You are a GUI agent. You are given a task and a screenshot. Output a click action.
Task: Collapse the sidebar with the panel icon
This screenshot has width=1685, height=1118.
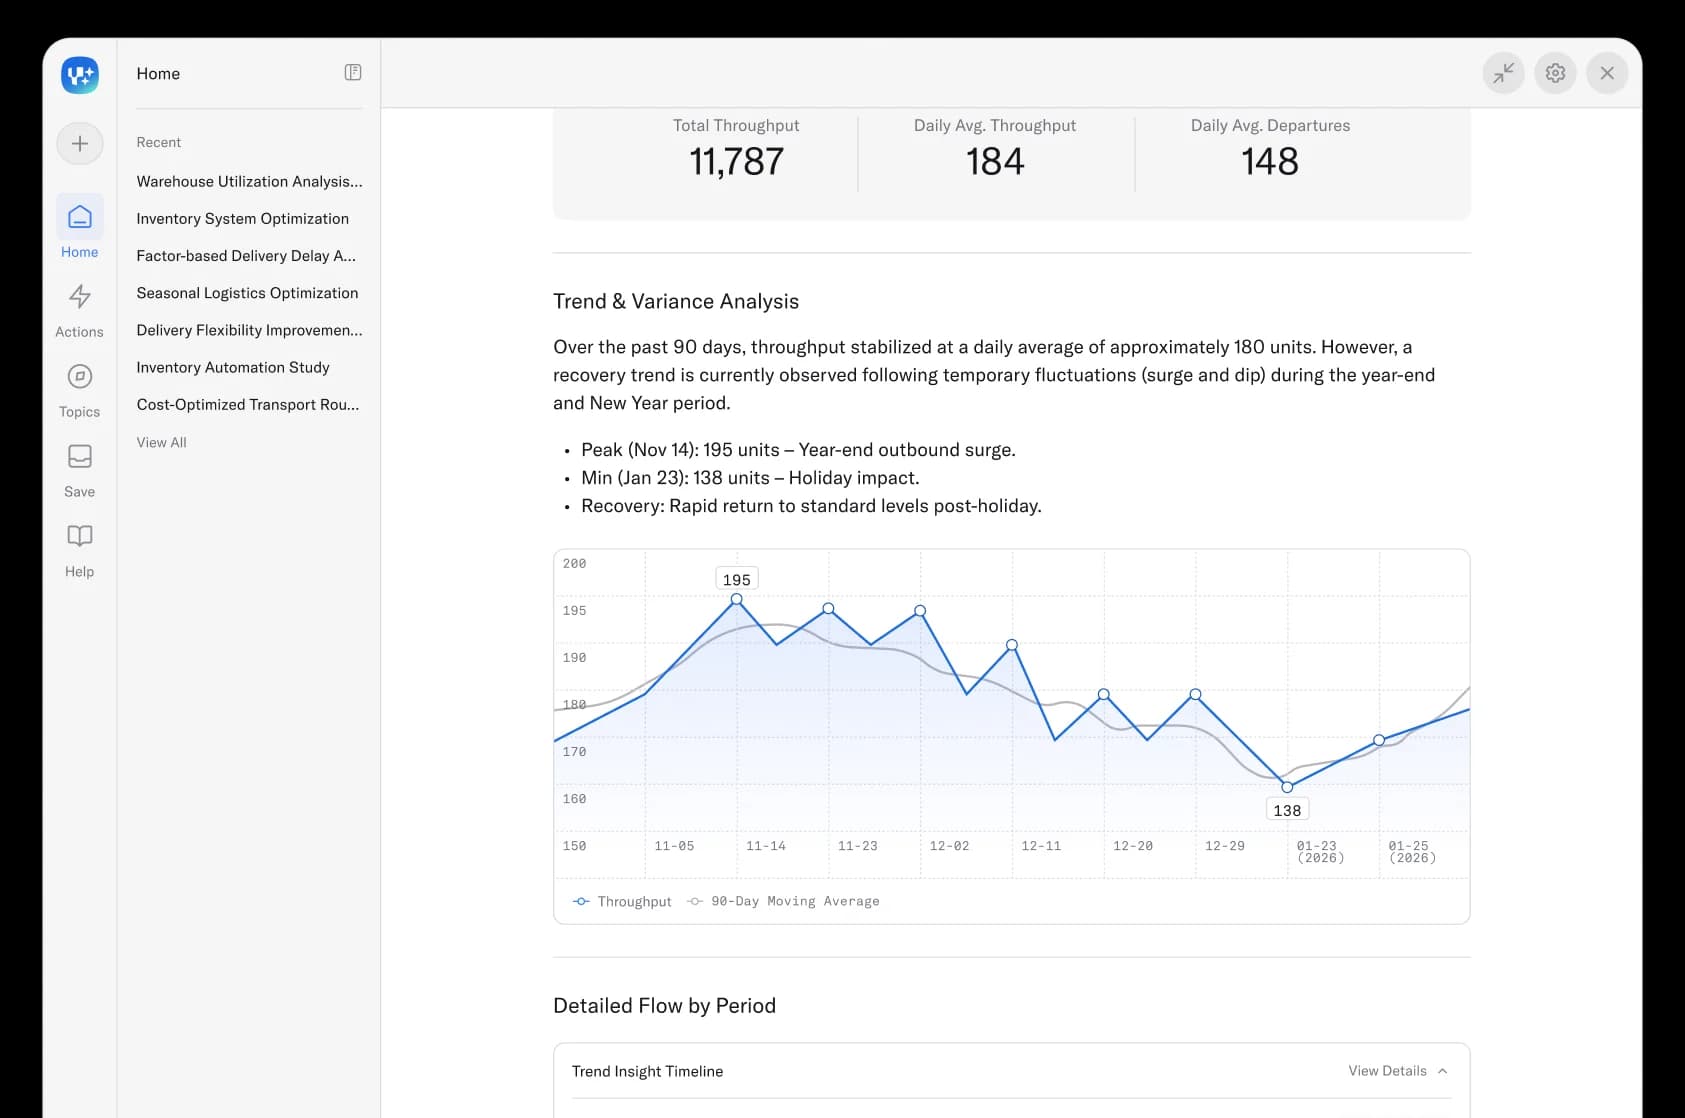[x=353, y=72]
